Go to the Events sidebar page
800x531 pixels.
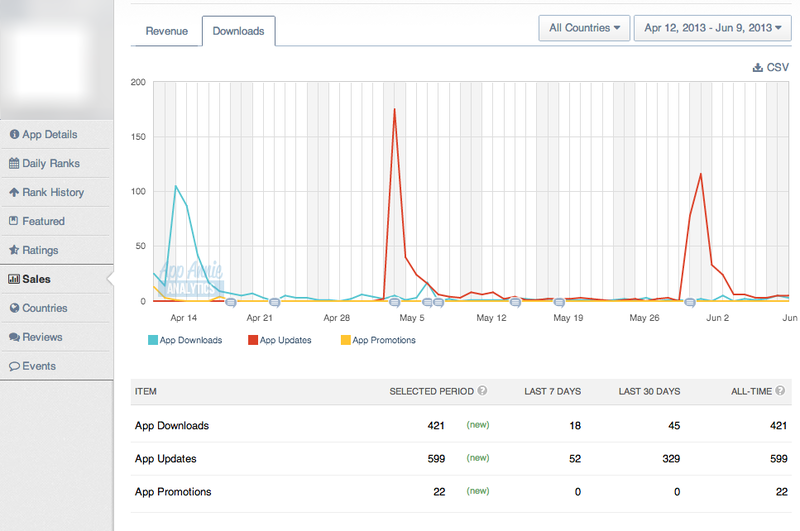pyautogui.click(x=39, y=366)
